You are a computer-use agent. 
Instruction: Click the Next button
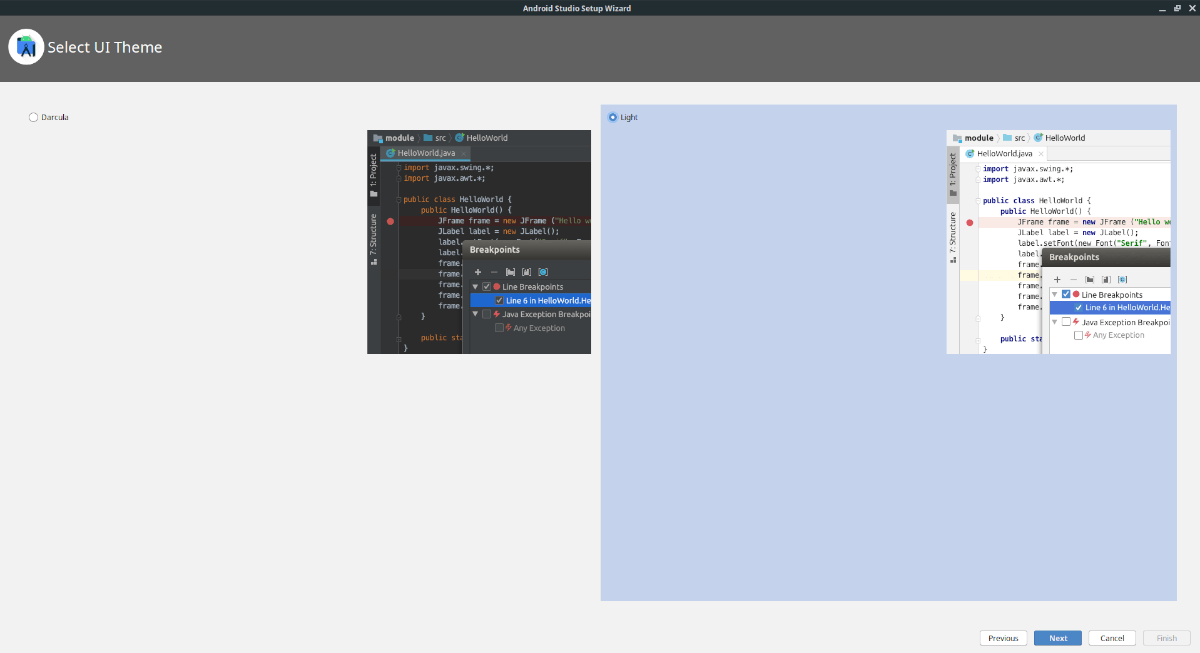1057,637
